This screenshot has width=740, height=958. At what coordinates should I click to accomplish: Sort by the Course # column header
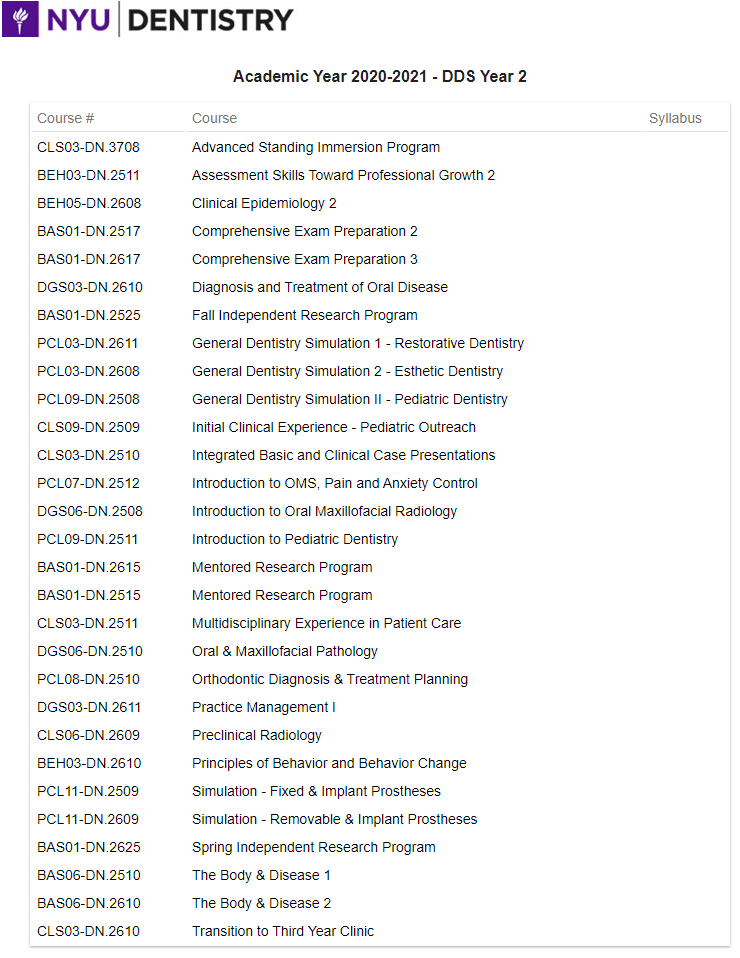coord(65,119)
